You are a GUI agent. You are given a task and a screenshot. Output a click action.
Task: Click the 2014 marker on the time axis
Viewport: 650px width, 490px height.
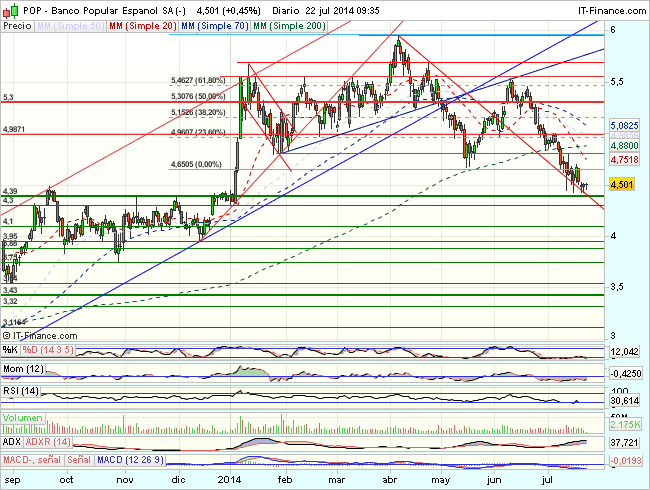click(x=230, y=479)
